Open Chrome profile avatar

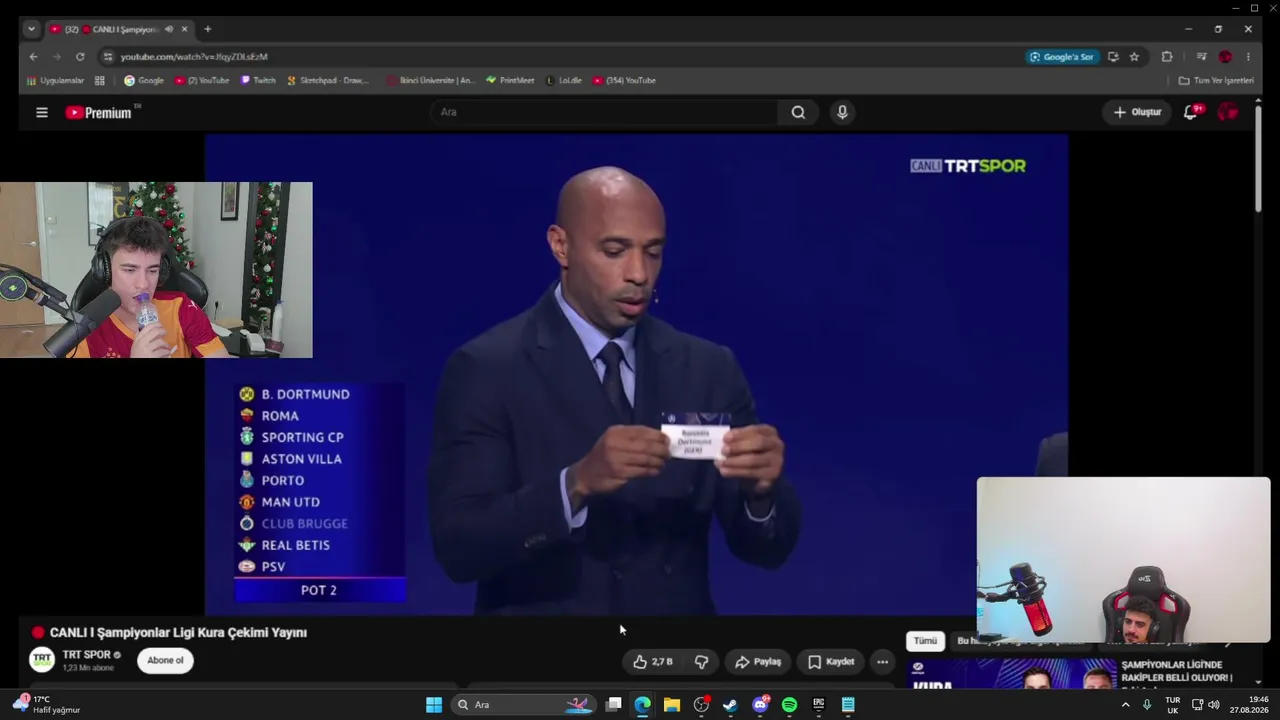(x=1225, y=57)
